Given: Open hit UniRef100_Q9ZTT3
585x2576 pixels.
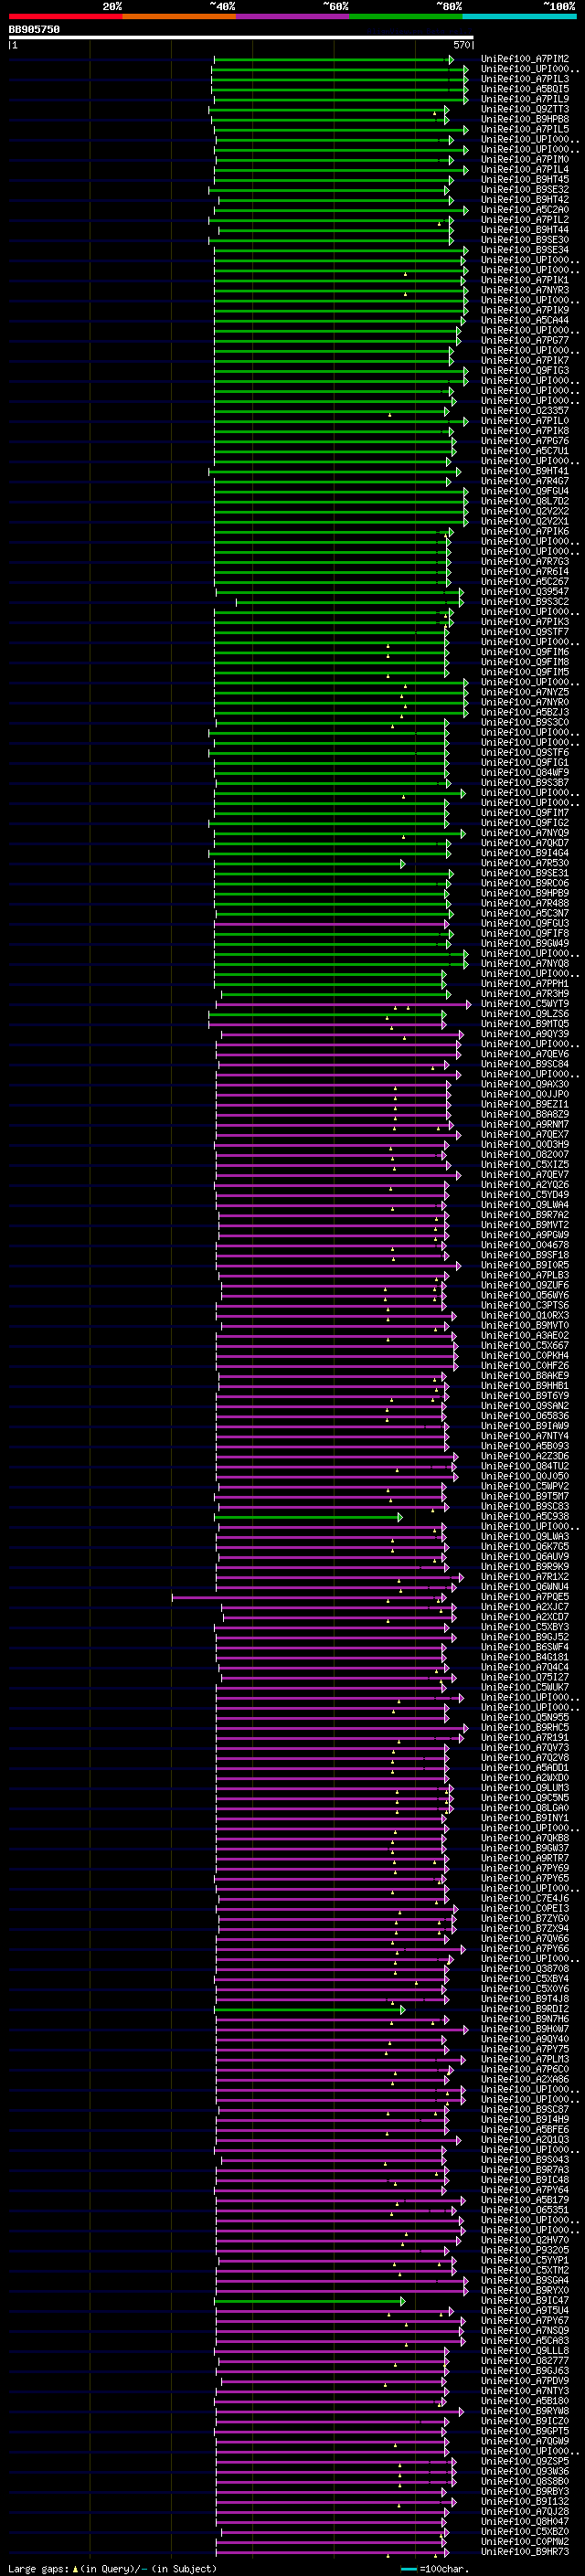Looking at the screenshot, I should [525, 109].
